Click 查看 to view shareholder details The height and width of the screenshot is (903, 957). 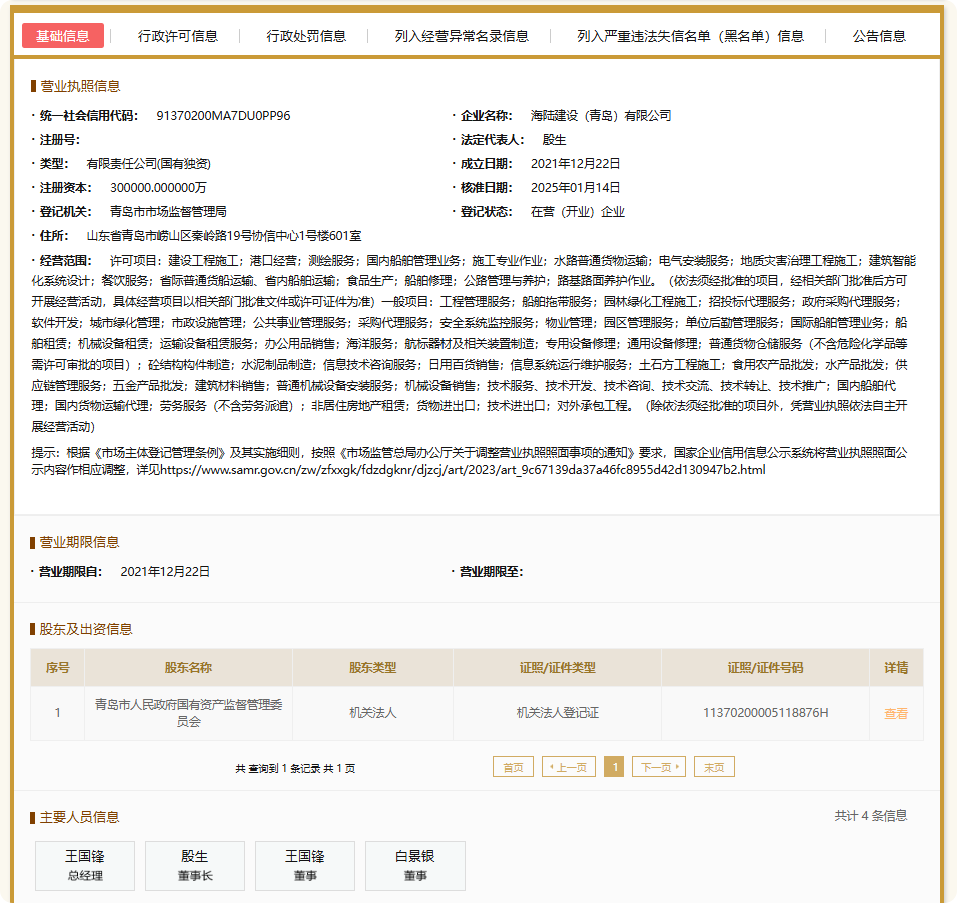[895, 713]
